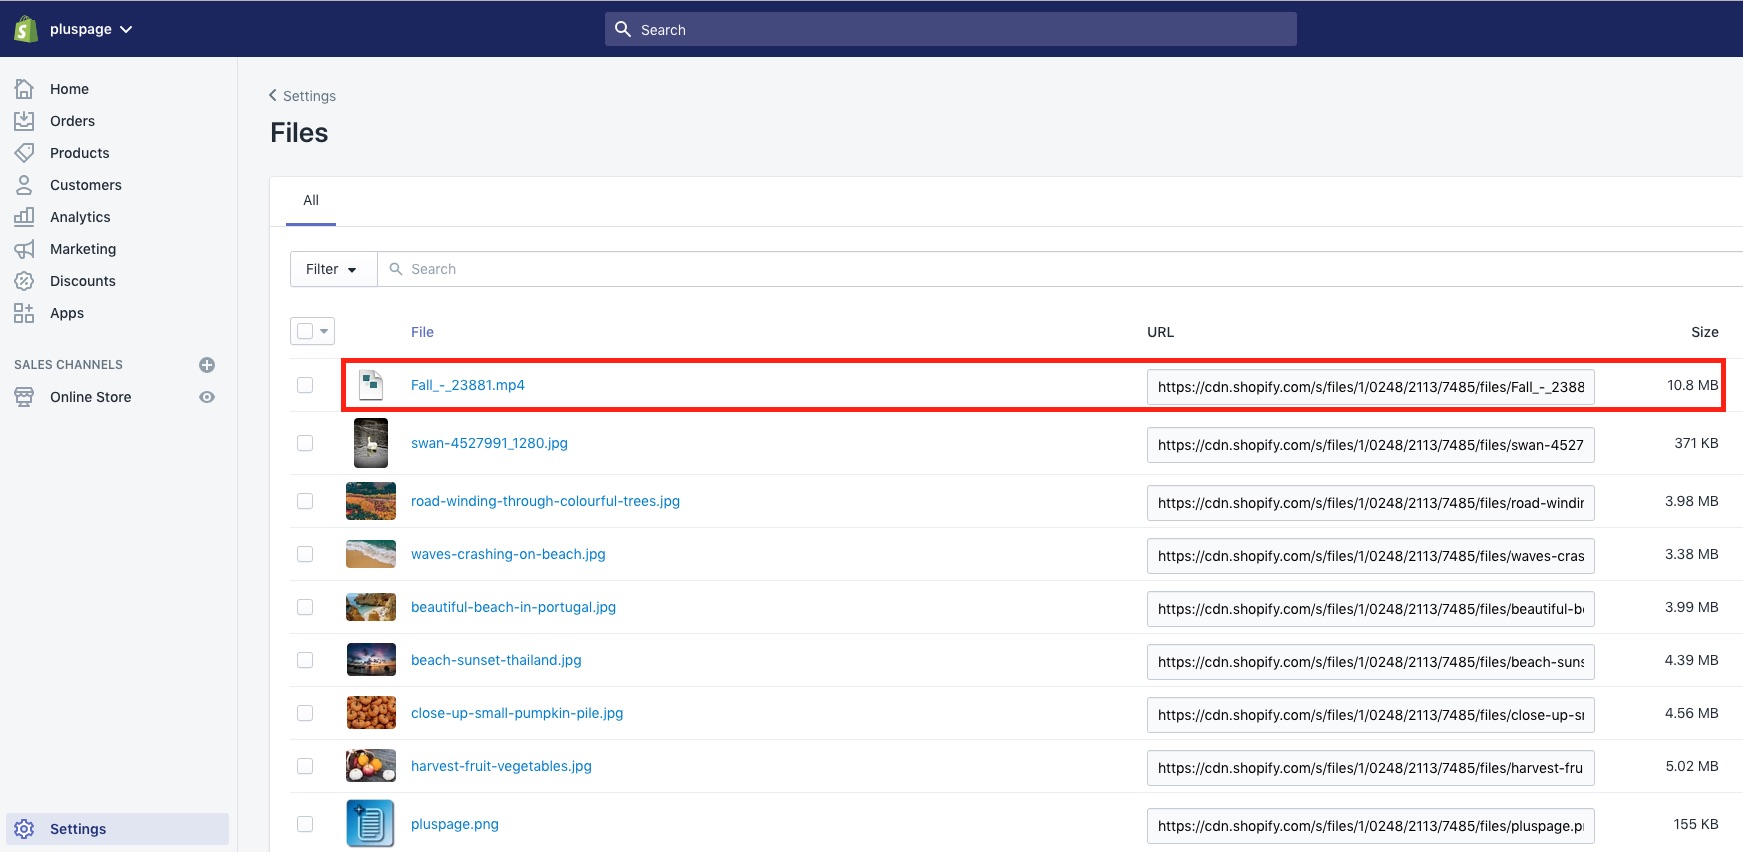The height and width of the screenshot is (852, 1743).
Task: Open the select-all checkbox dropdown arrow
Action: (324, 331)
